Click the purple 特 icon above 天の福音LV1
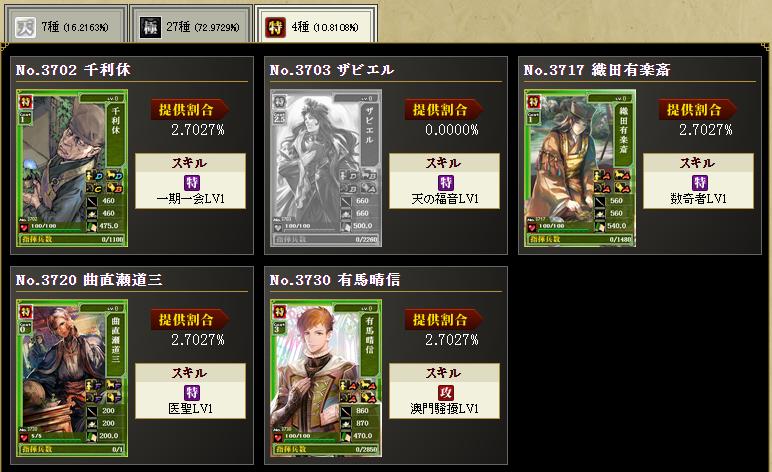This screenshot has width=772, height=472. (446, 183)
